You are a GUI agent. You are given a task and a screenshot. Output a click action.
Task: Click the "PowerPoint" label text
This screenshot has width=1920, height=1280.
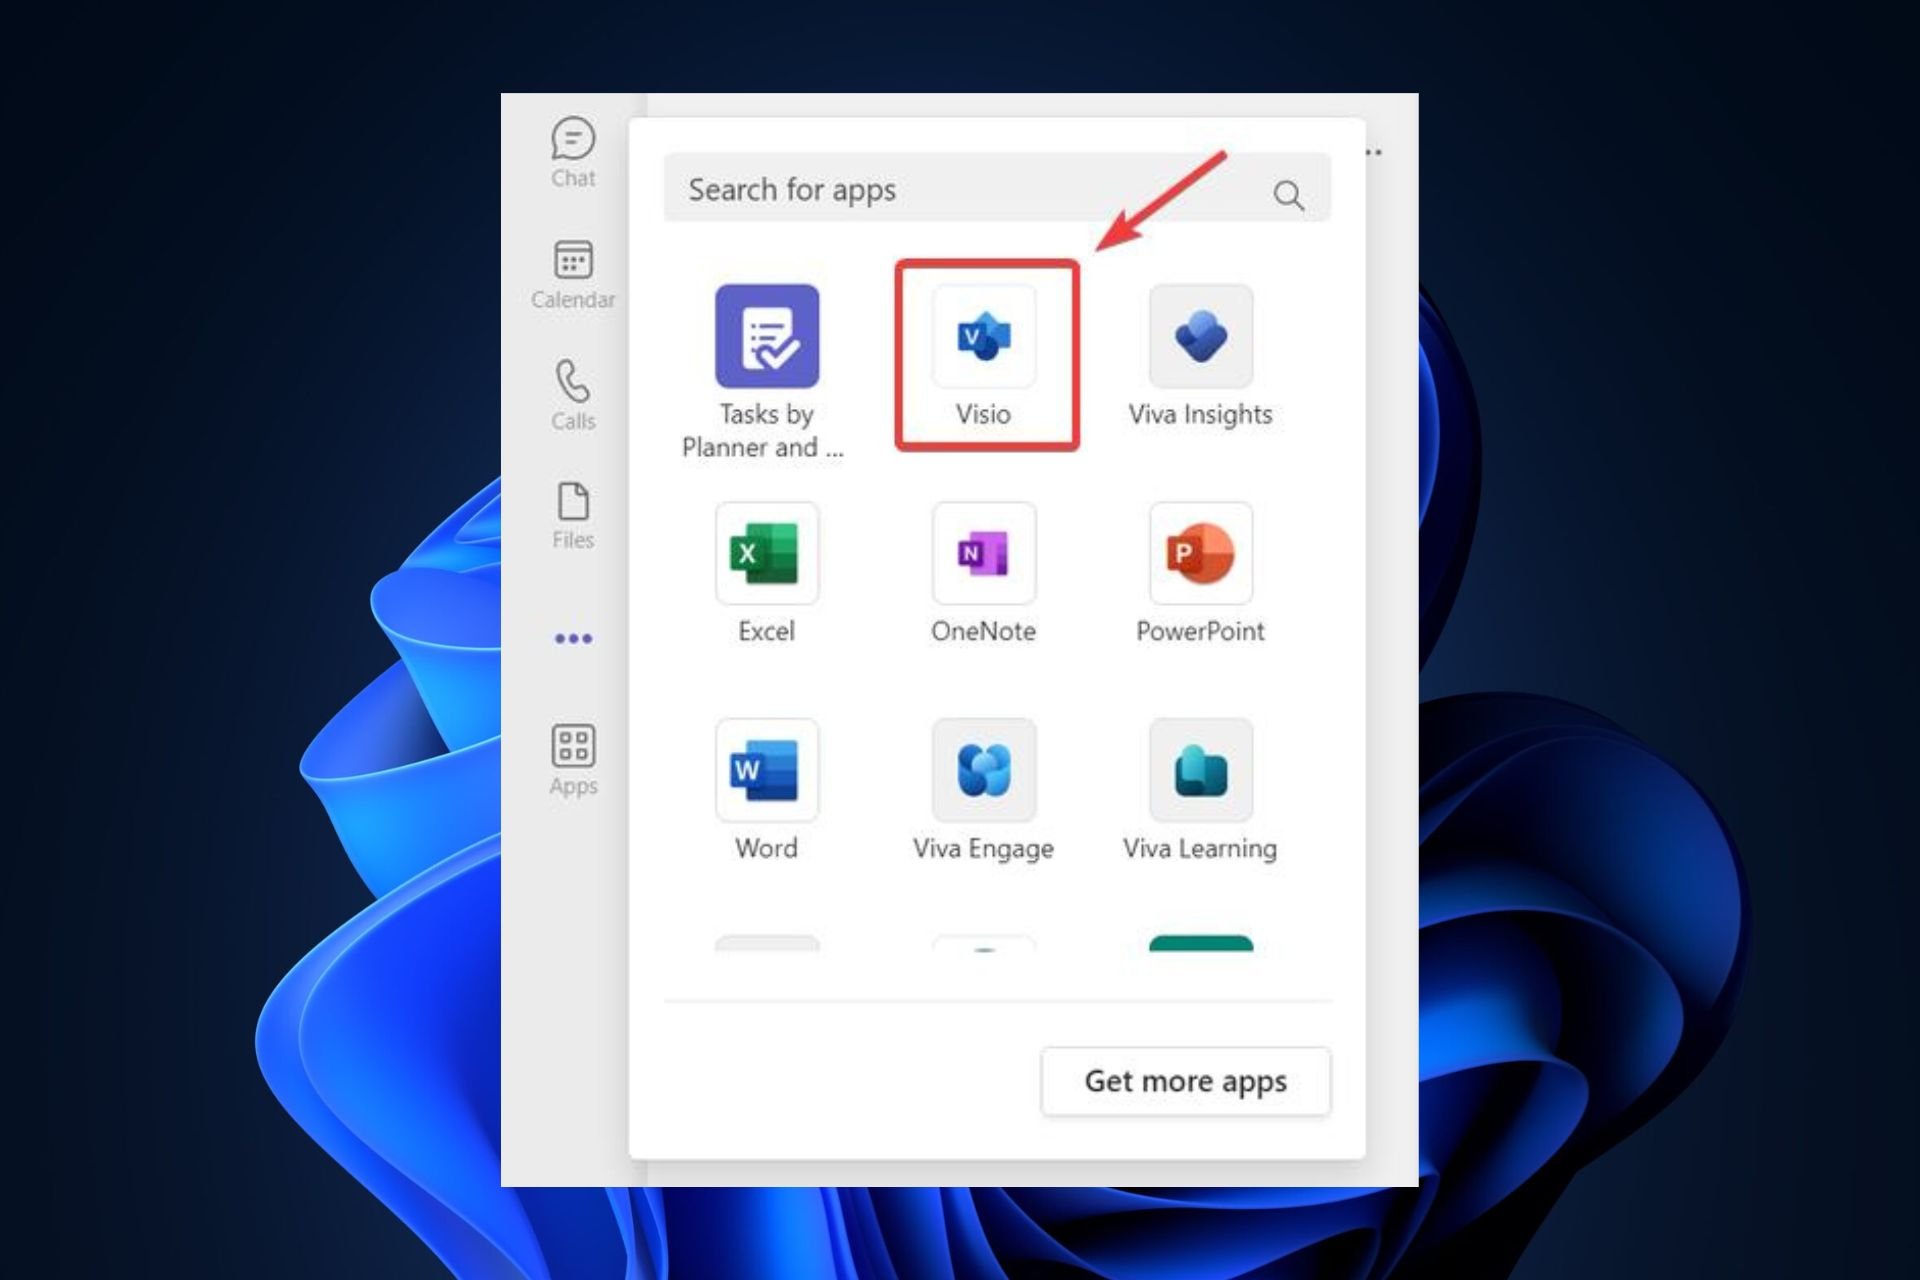(1200, 631)
